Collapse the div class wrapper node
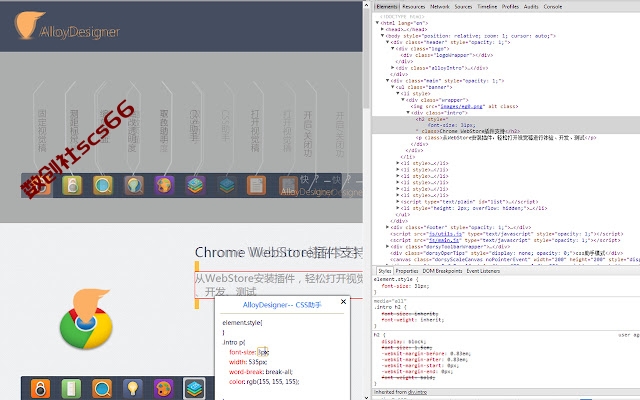This screenshot has height=400, width=640. (x=402, y=100)
